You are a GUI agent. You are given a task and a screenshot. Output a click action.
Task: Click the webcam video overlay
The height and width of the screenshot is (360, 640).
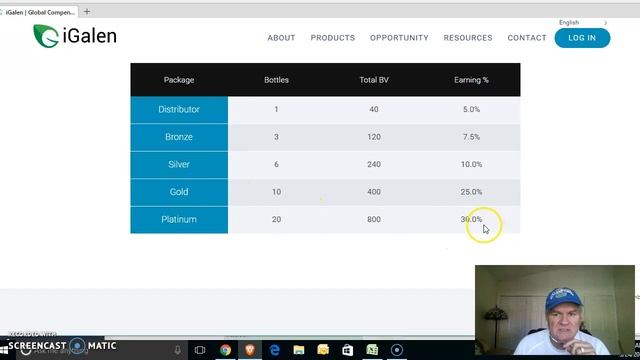pos(555,310)
